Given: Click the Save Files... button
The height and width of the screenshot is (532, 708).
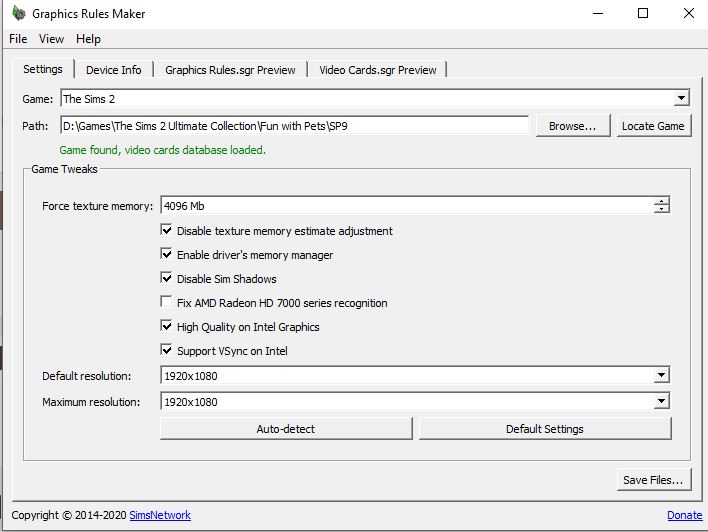Looking at the screenshot, I should (653, 480).
